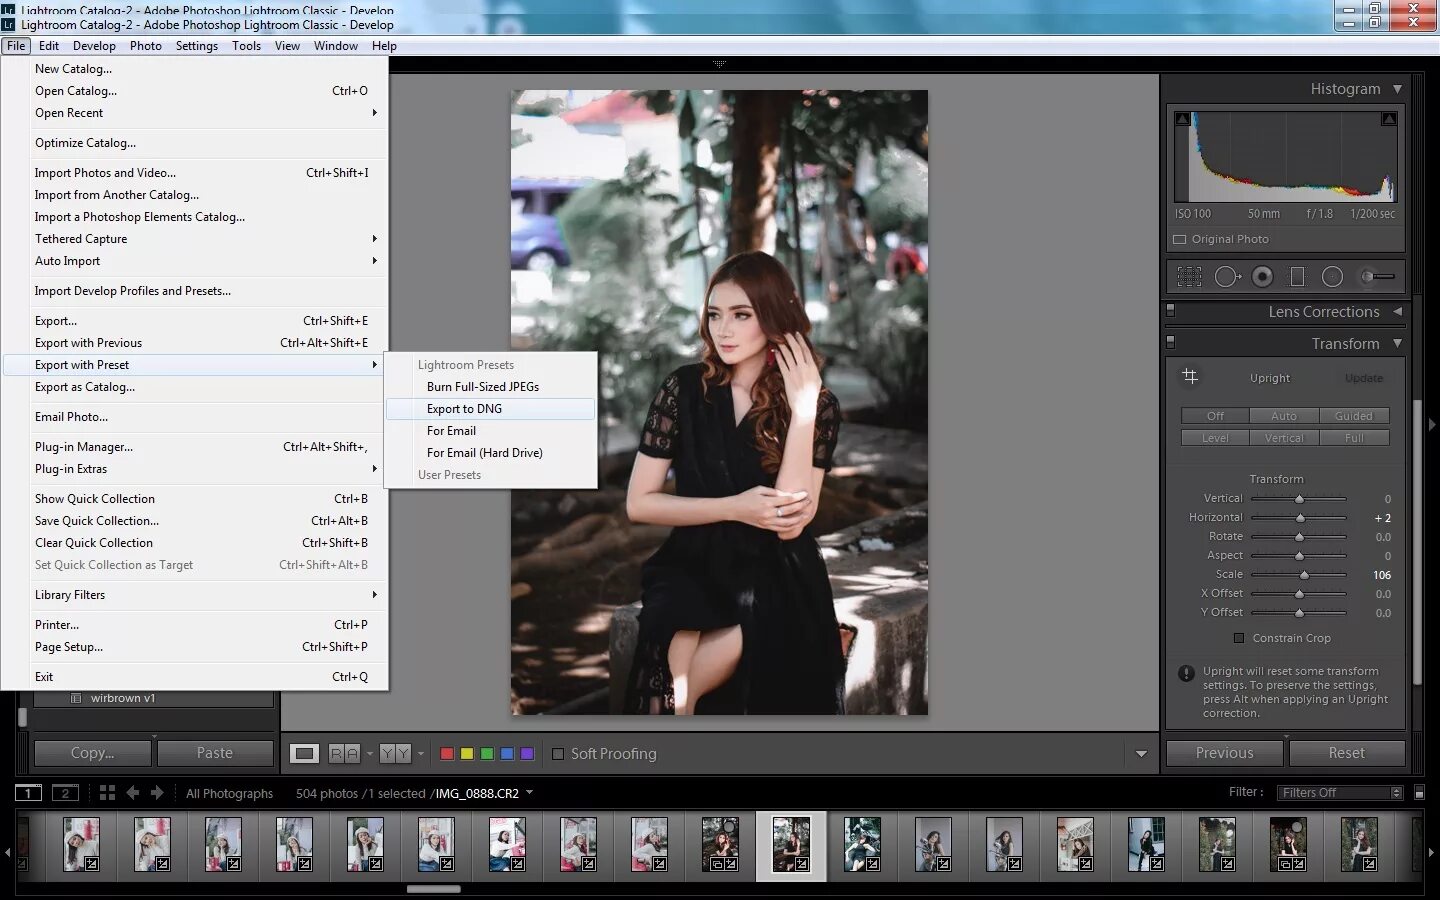This screenshot has width=1440, height=900.
Task: Collapse the Transform panel
Action: pyautogui.click(x=1397, y=343)
